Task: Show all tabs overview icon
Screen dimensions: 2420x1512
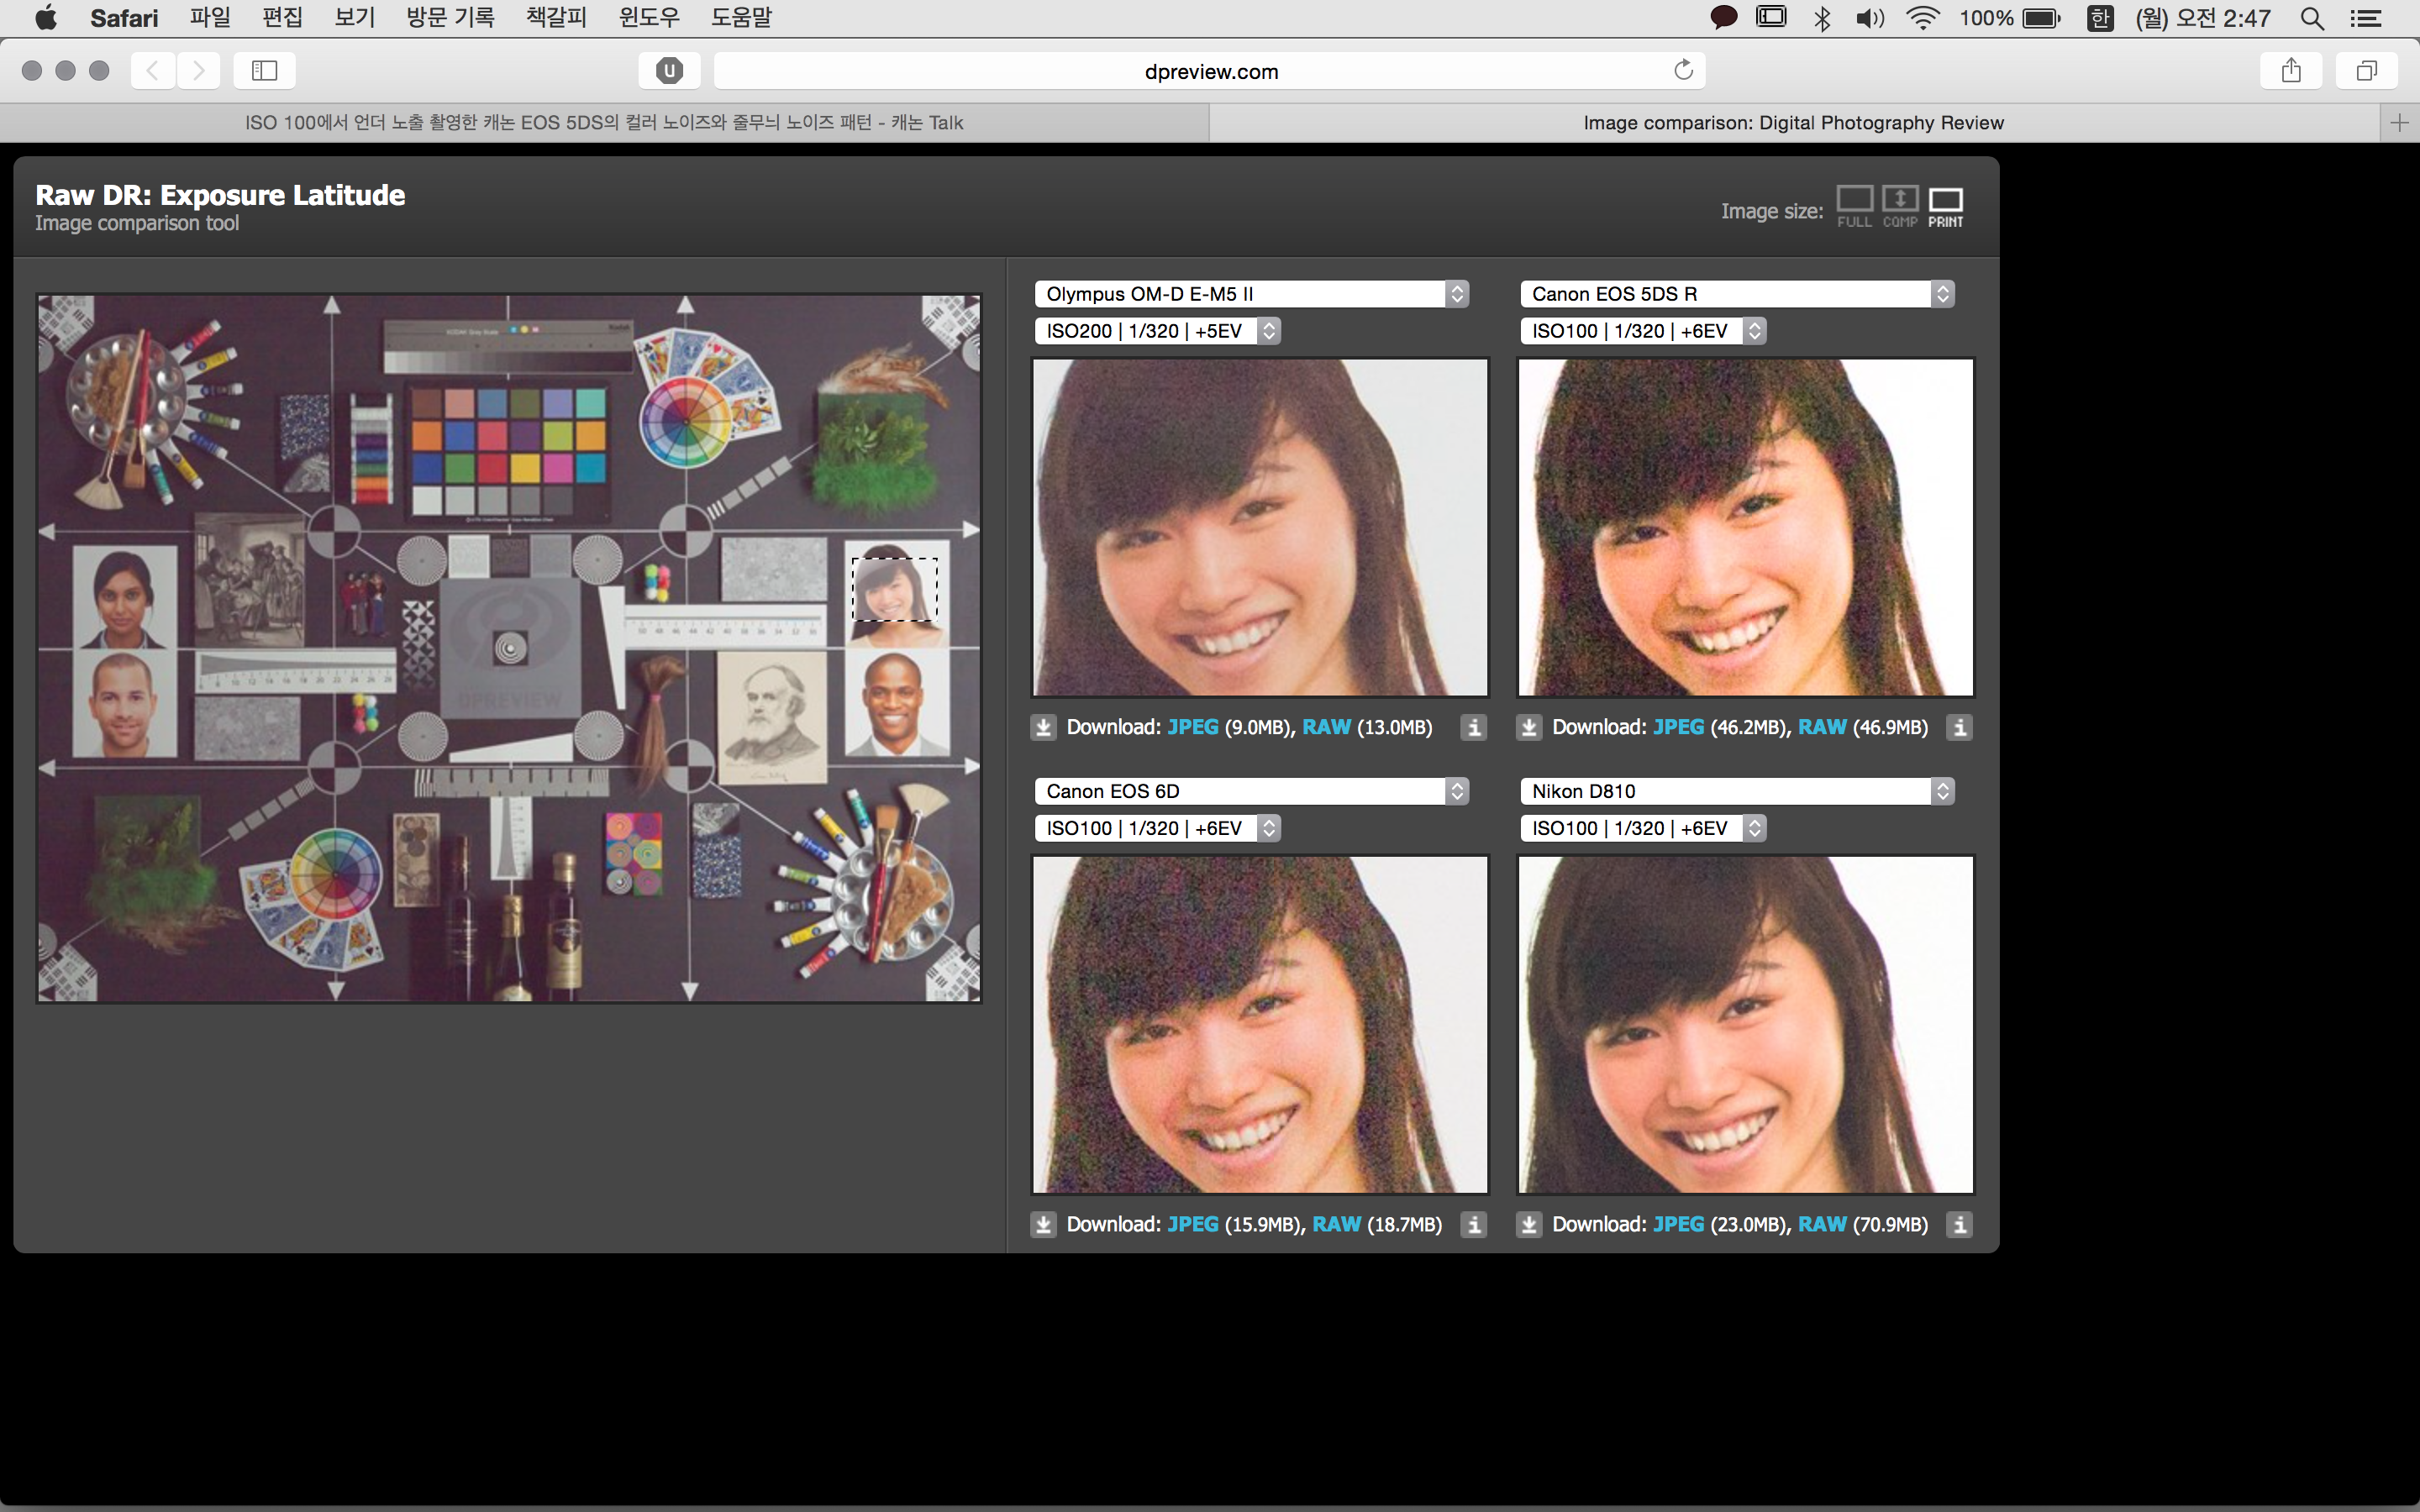Action: click(2366, 71)
